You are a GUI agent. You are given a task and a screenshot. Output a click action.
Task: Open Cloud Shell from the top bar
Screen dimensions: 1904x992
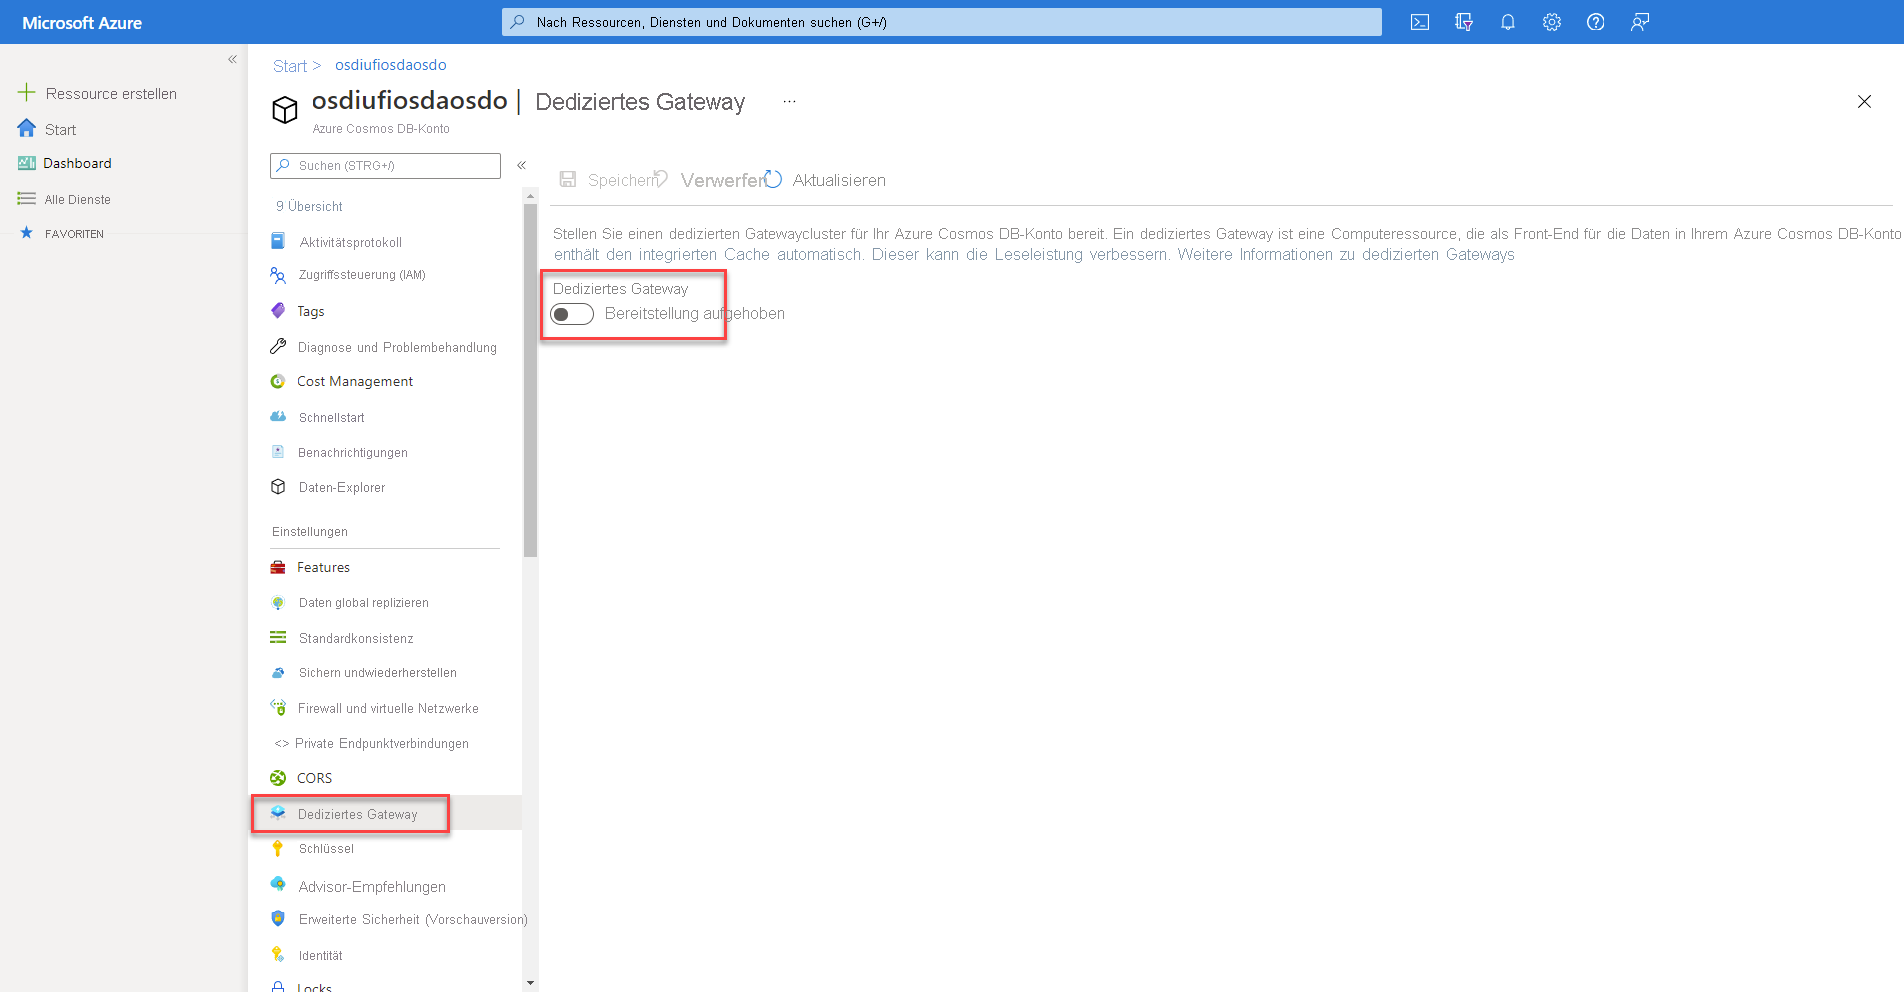1419,22
